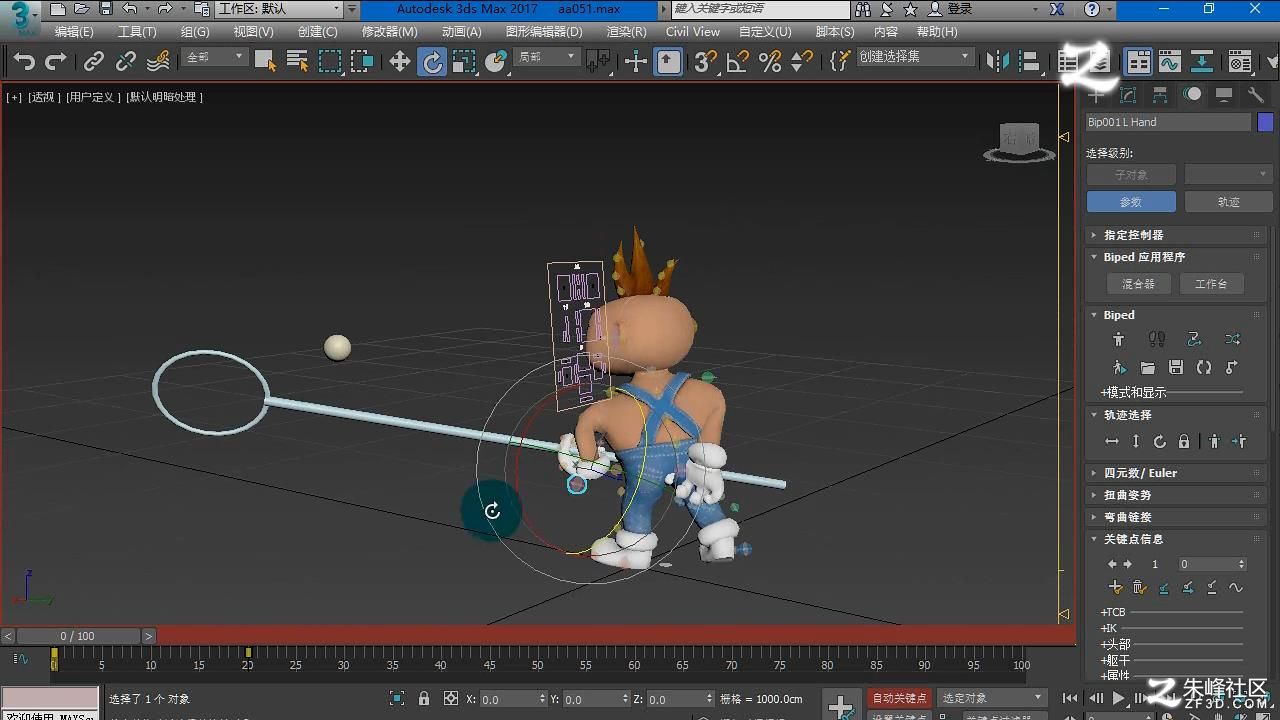This screenshot has width=1280, height=720.
Task: Open the 修改器(M) menu
Action: coord(390,32)
